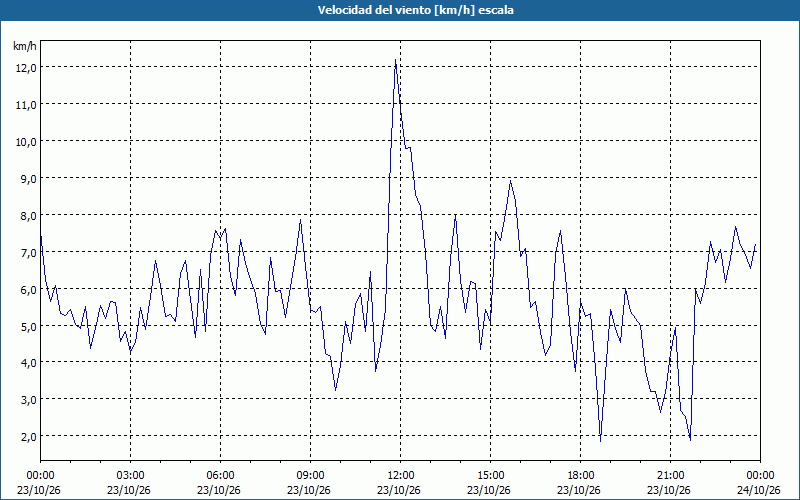The image size is (800, 500).
Task: Select the 6,0 y-axis value label
Action: click(28, 289)
